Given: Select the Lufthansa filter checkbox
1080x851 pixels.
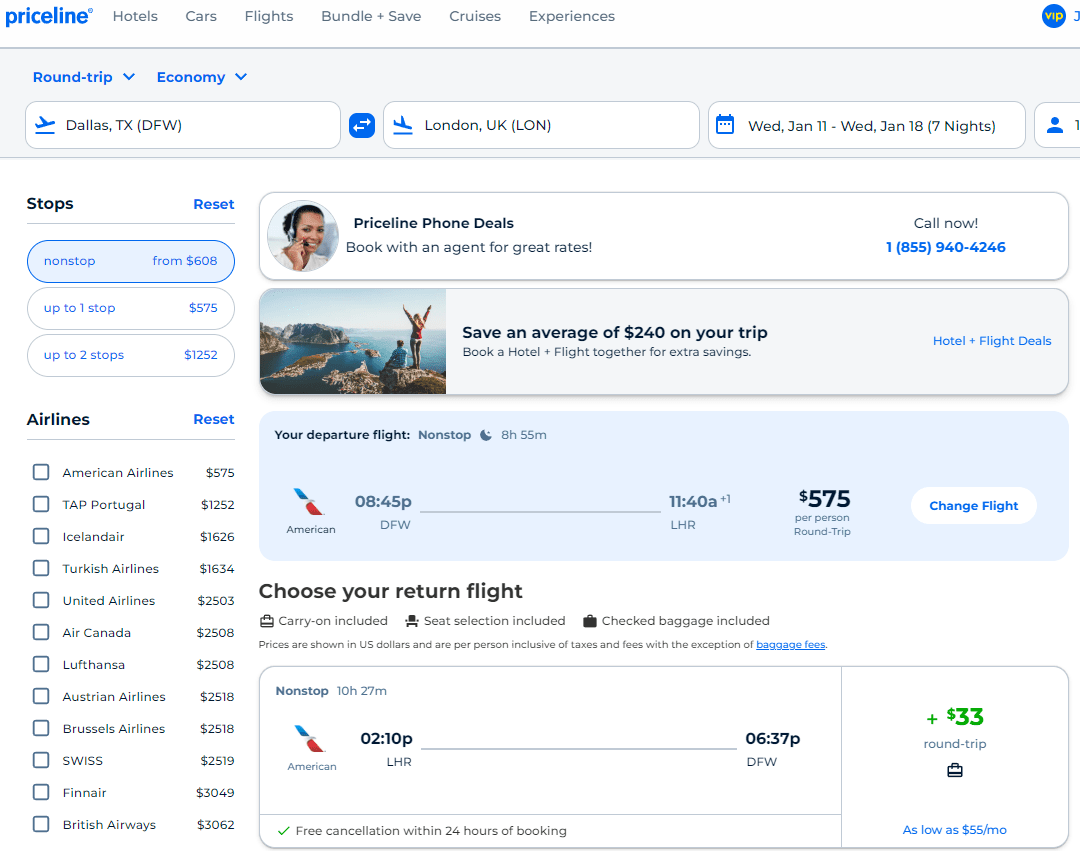Looking at the screenshot, I should [x=40, y=664].
